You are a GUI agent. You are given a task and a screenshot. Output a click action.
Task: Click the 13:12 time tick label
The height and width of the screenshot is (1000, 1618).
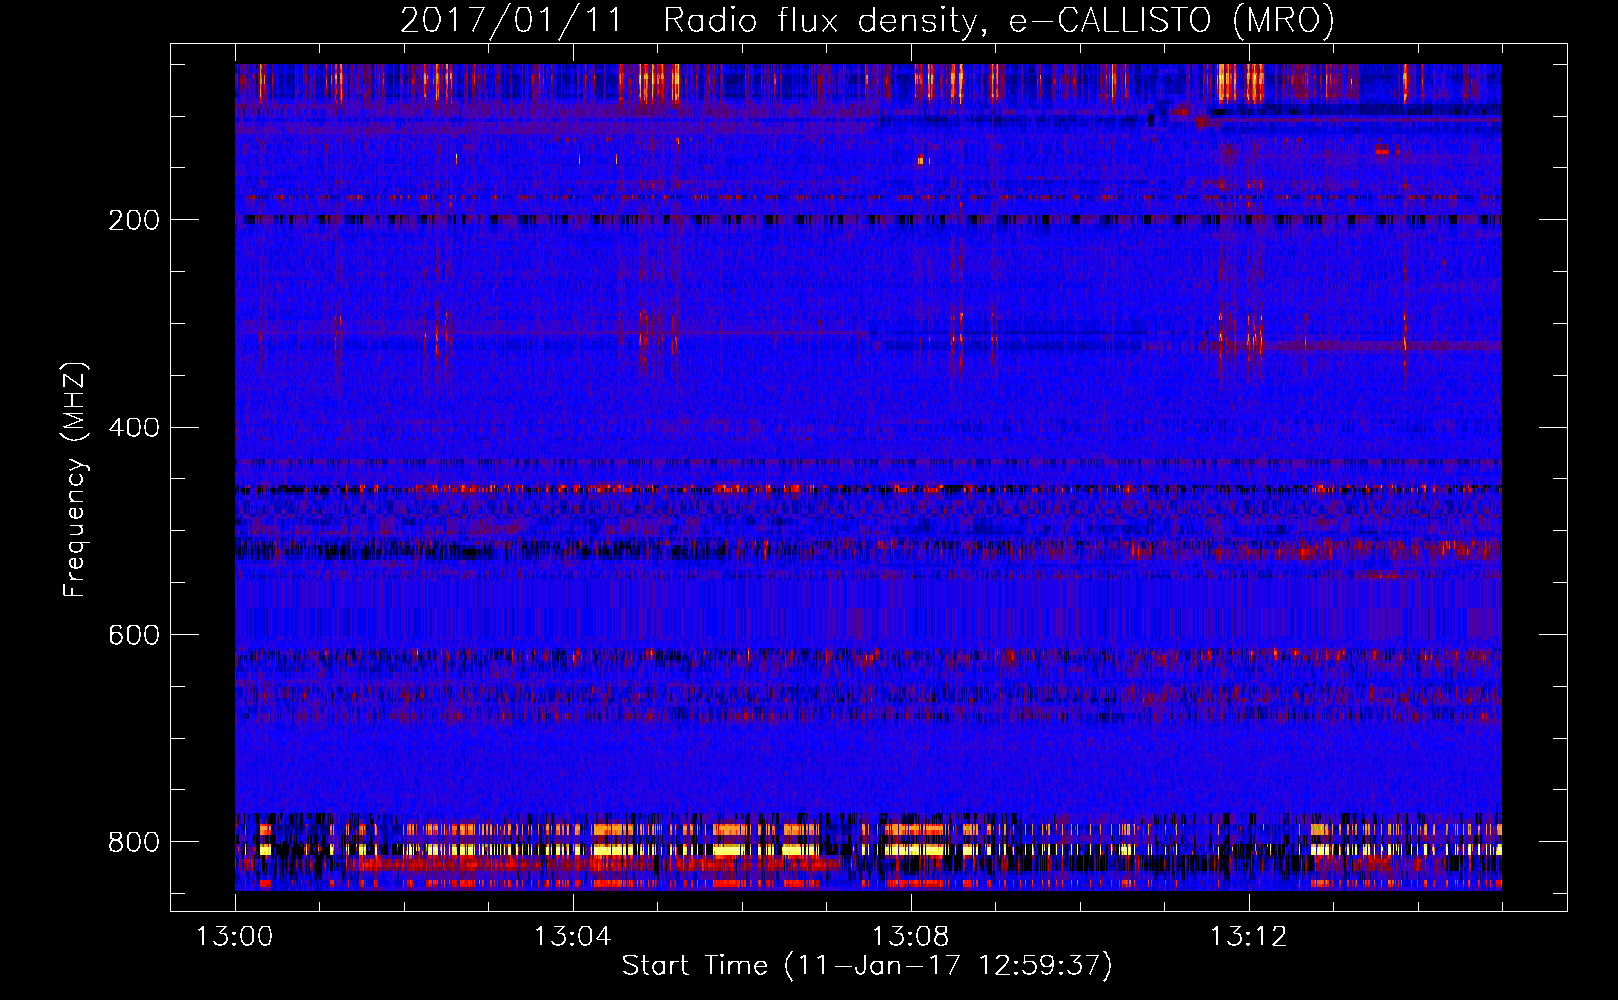click(x=1248, y=937)
